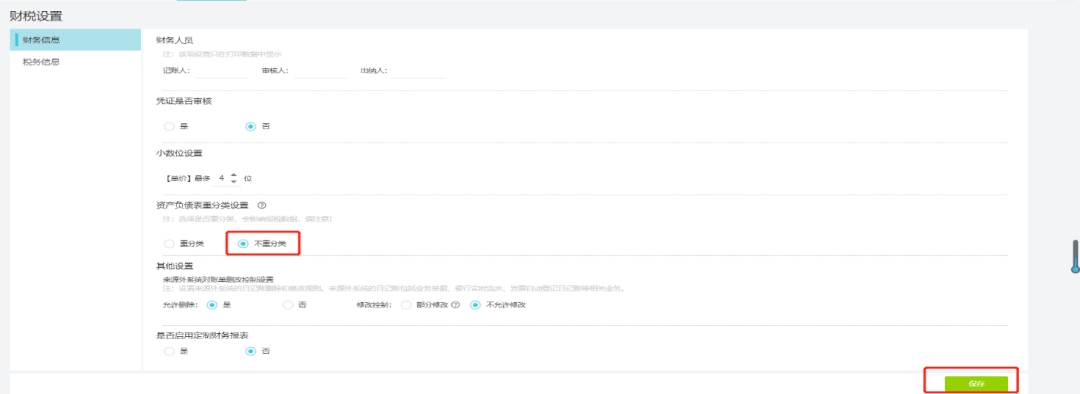Decrease the 单价 decimal places with the down arrow
The height and width of the screenshot is (394, 1080).
pyautogui.click(x=233, y=181)
